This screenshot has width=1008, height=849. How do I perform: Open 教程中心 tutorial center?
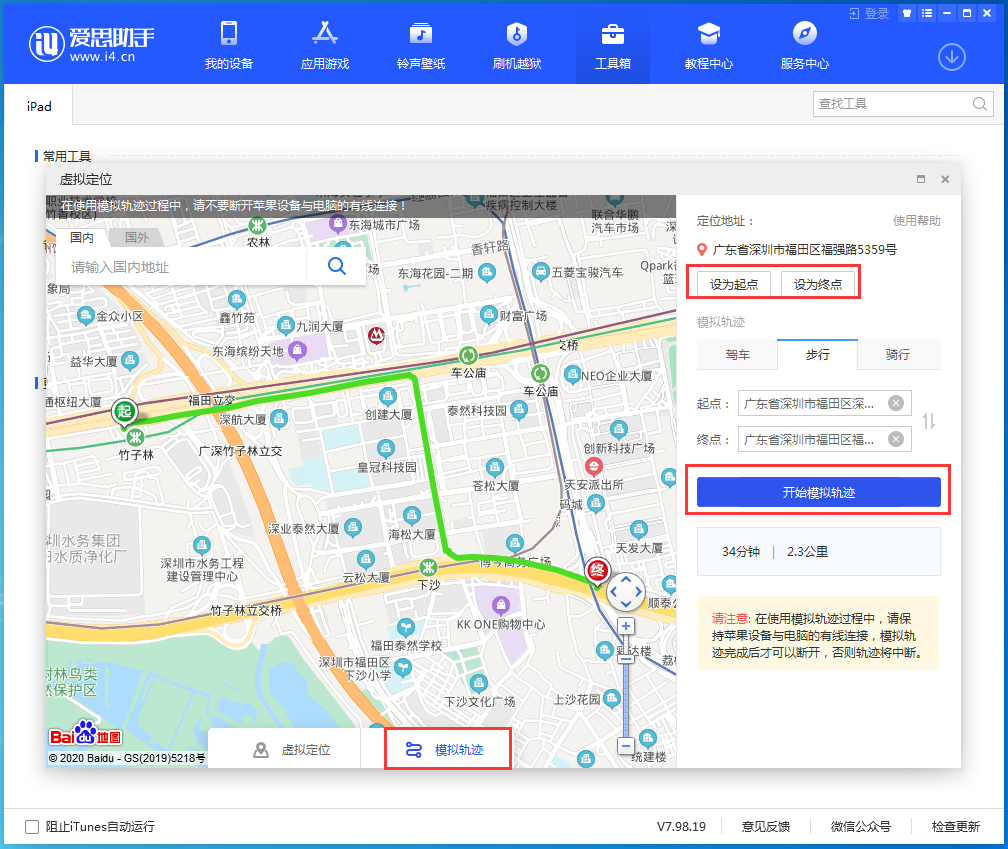tap(708, 44)
